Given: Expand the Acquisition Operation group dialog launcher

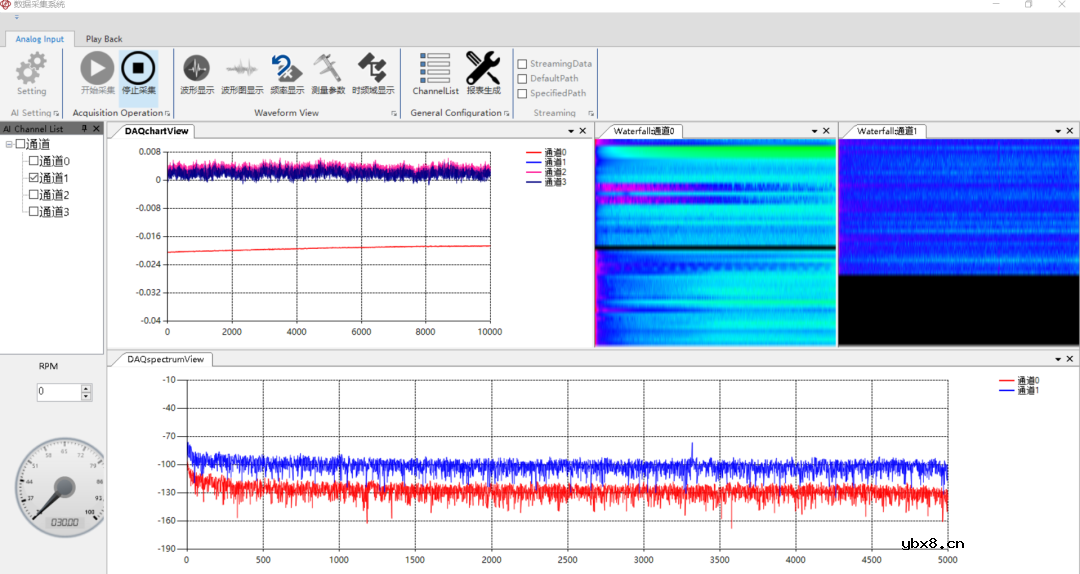Looking at the screenshot, I should click(168, 114).
